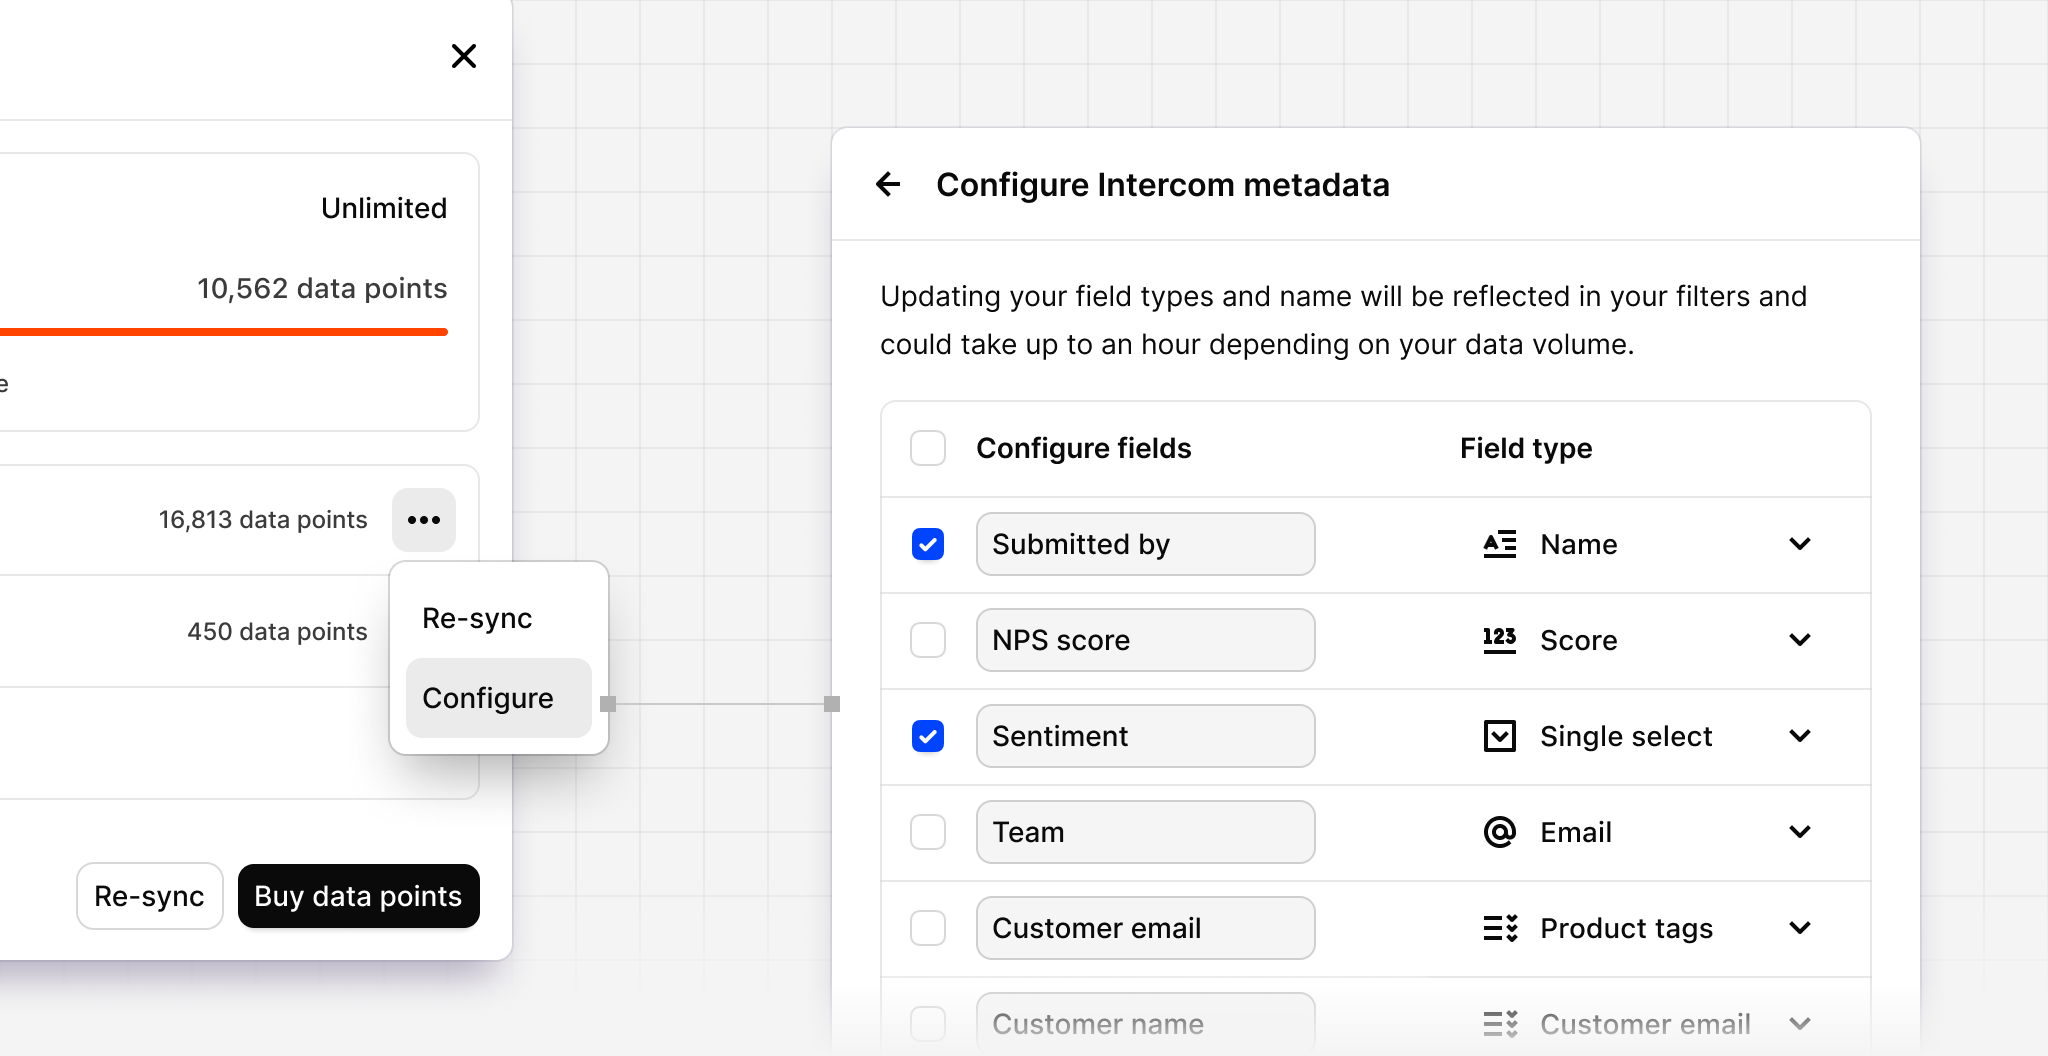Click the Product tags field type icon

point(1499,928)
